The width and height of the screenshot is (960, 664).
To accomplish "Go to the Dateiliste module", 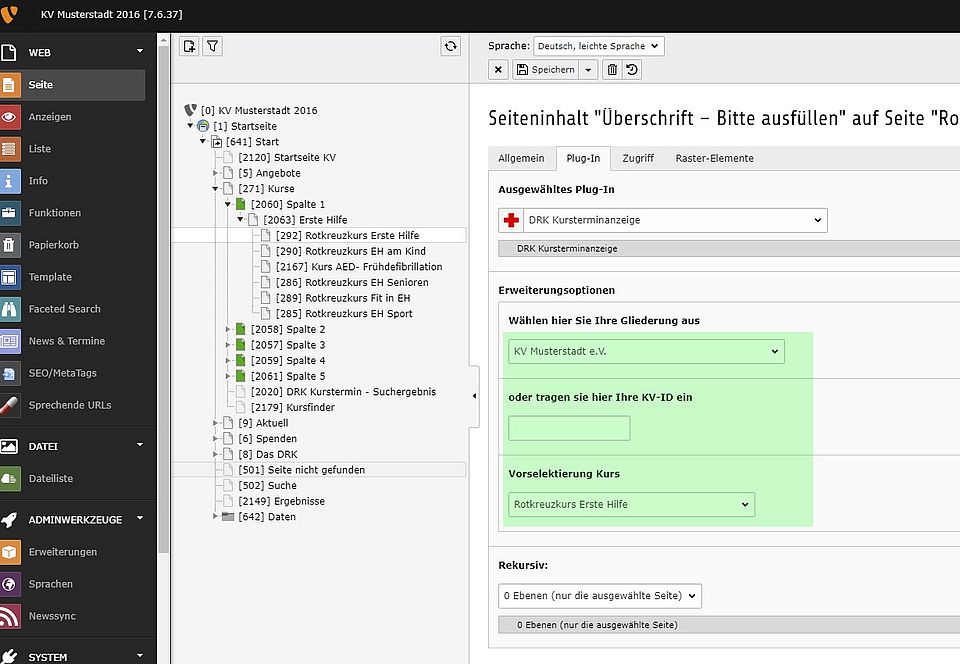I will [51, 478].
